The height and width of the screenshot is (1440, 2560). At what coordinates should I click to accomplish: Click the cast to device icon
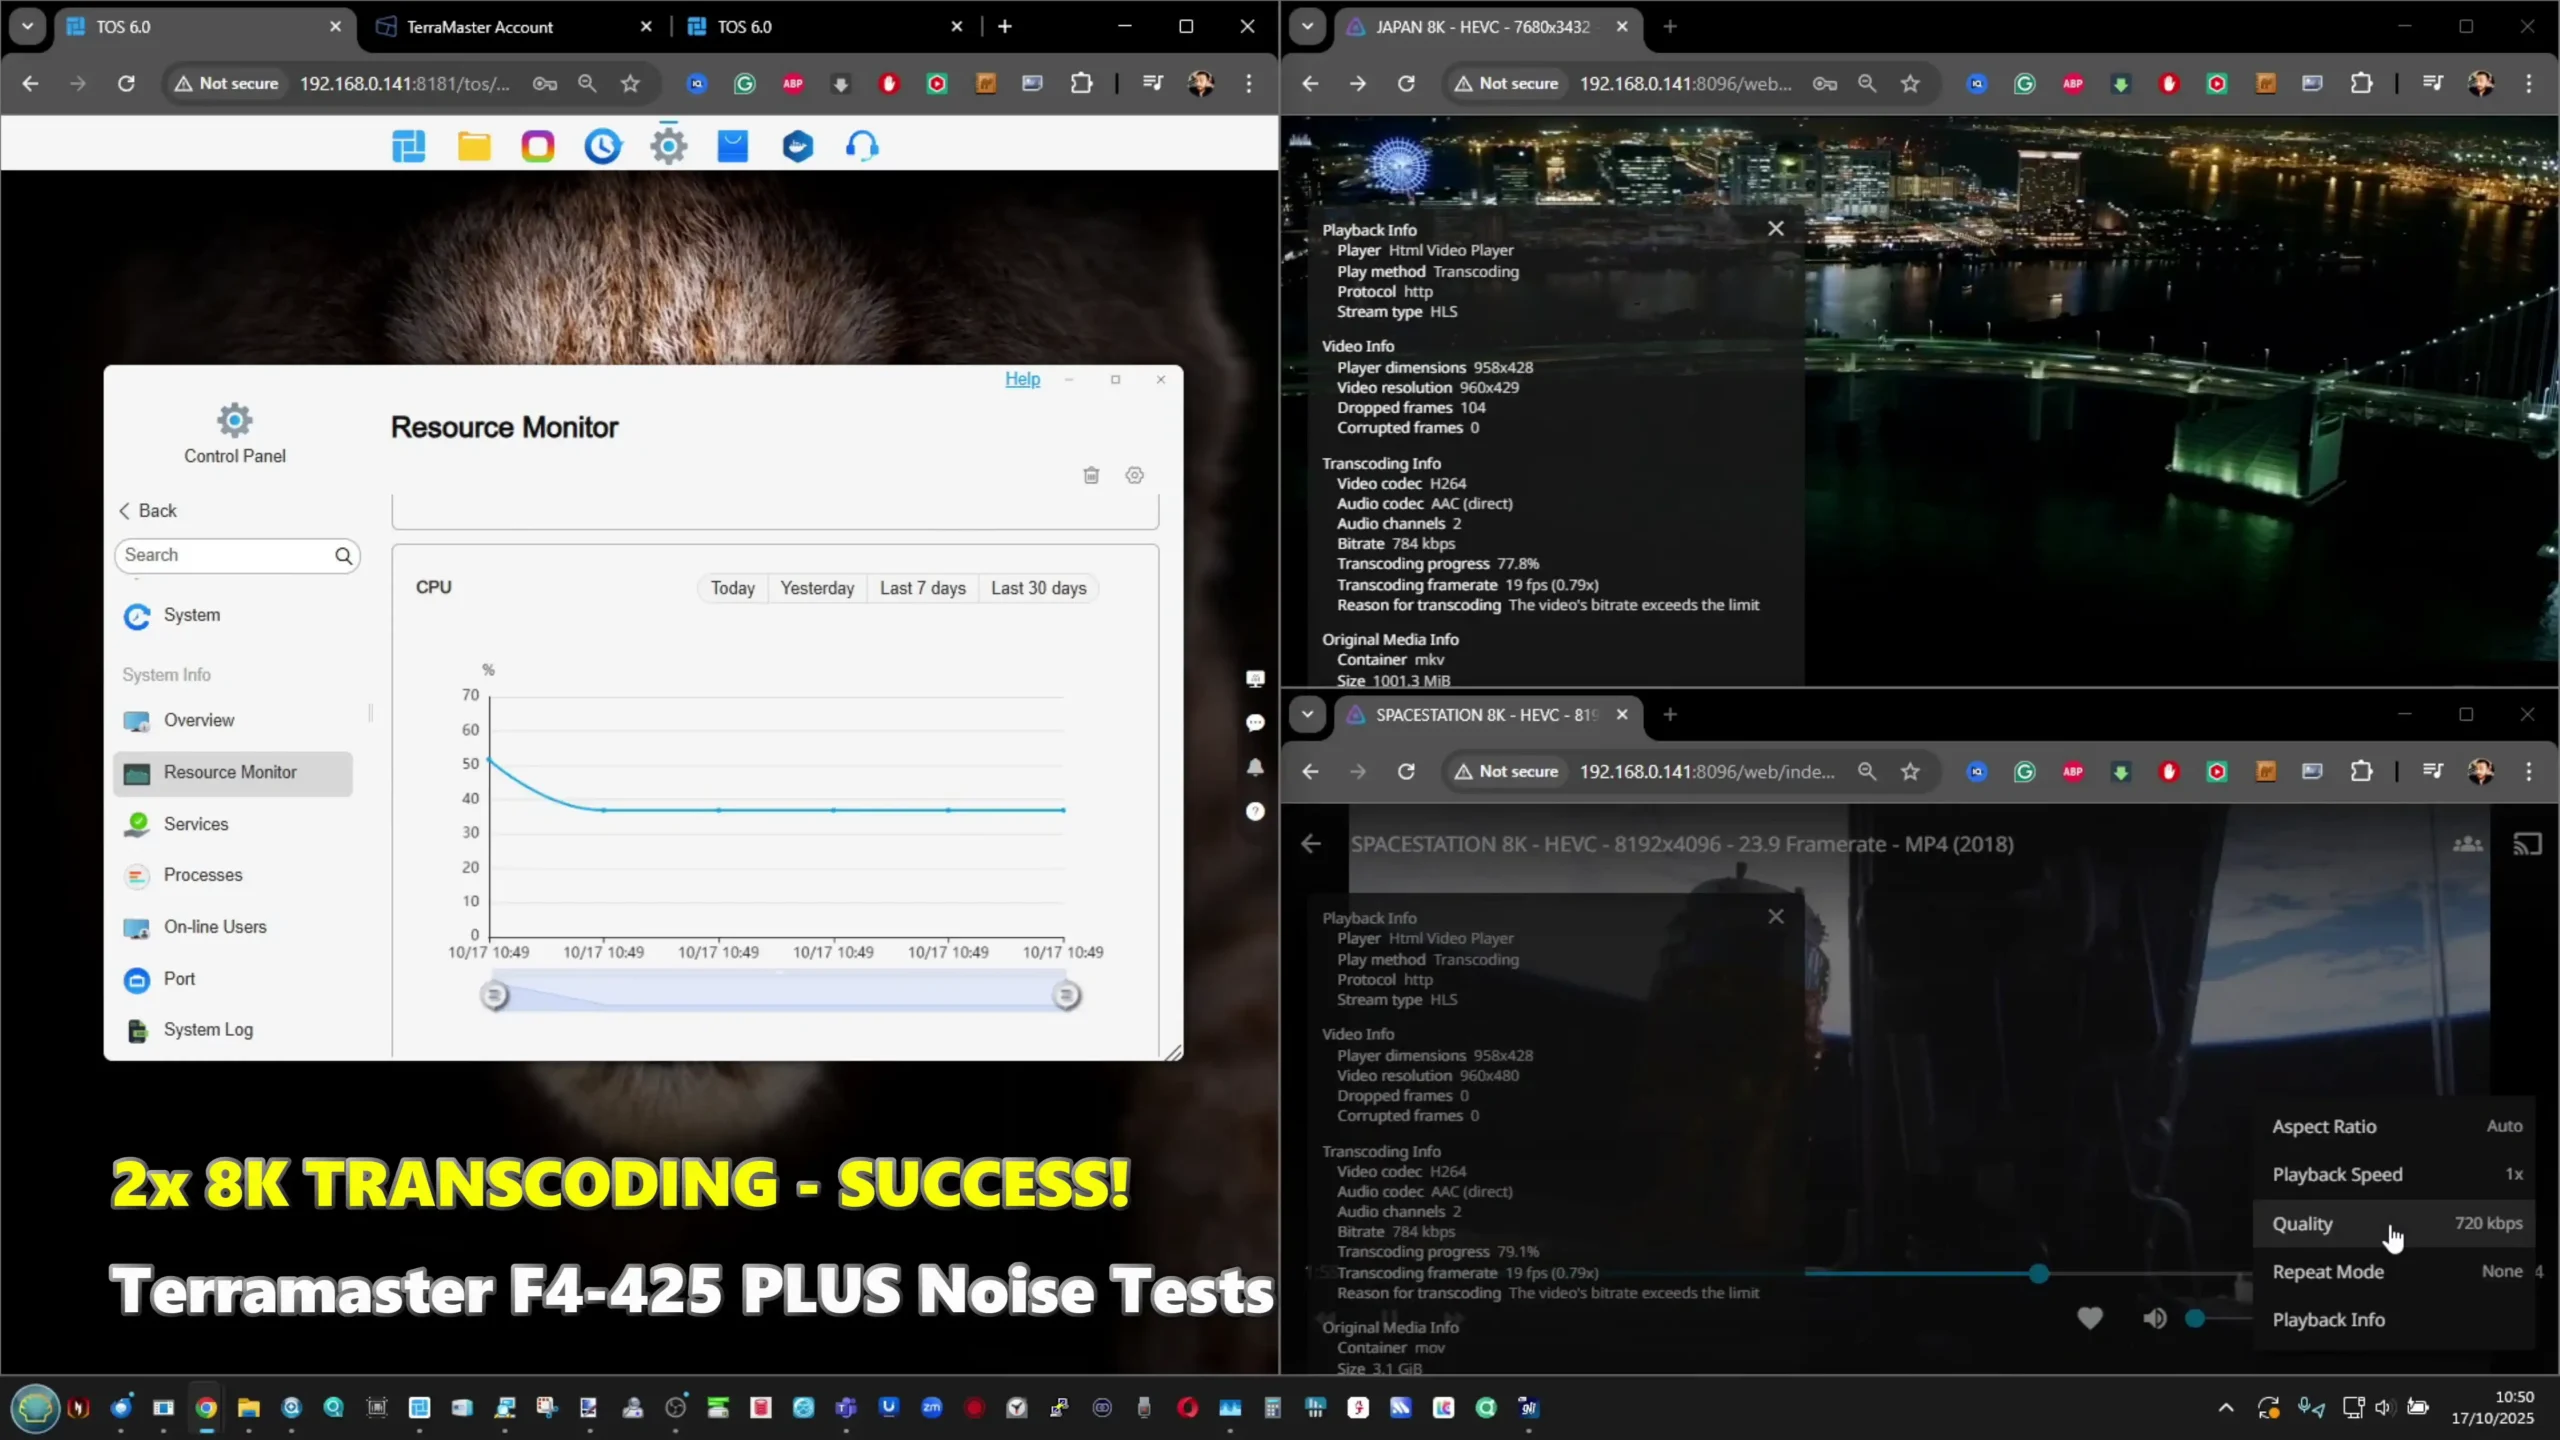pyautogui.click(x=2527, y=844)
